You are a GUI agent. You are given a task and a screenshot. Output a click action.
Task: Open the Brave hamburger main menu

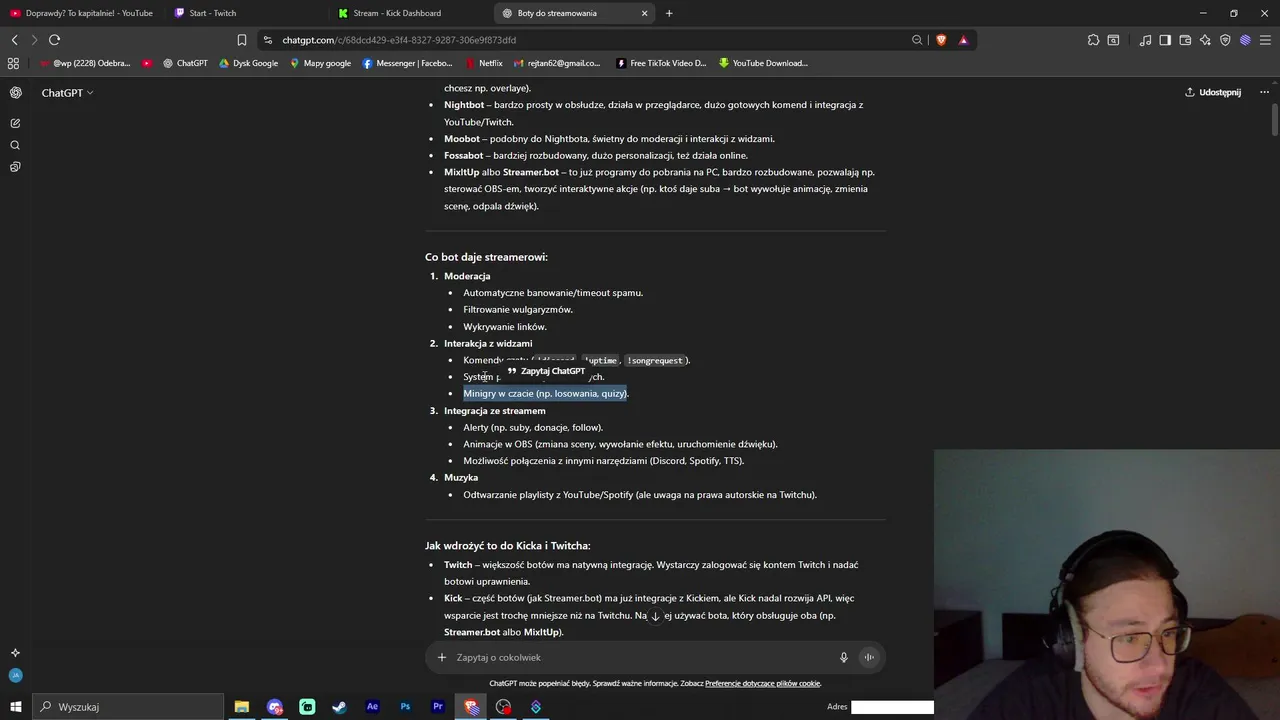pos(1265,40)
